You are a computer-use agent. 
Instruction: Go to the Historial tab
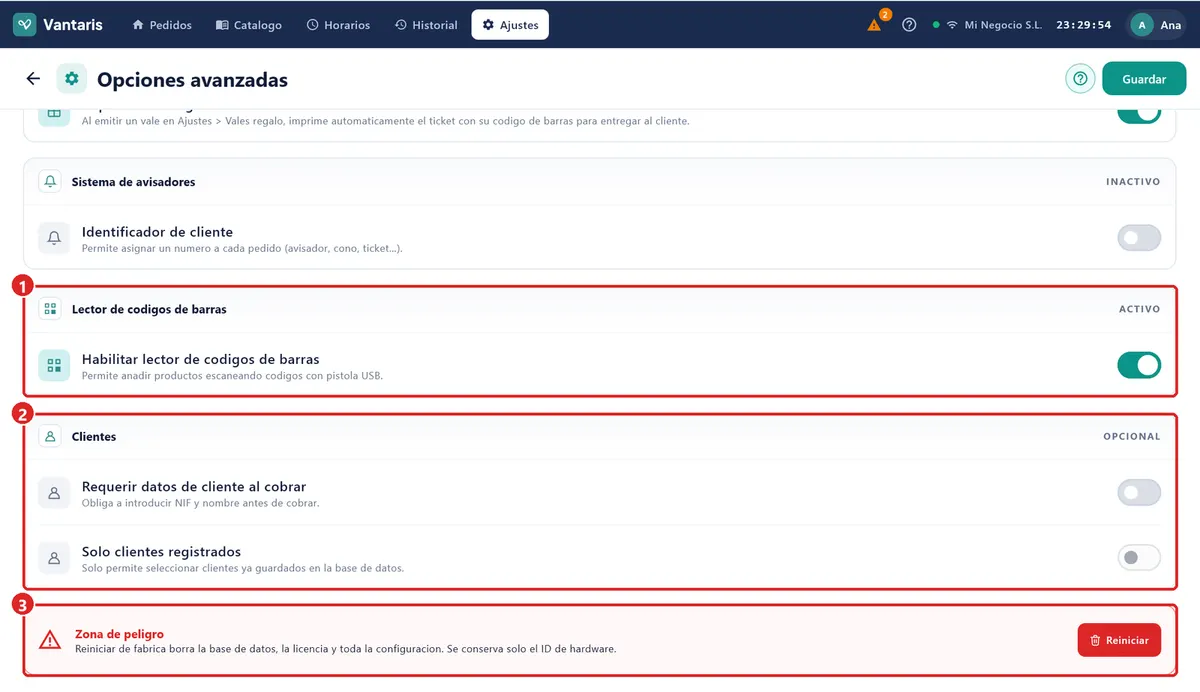[426, 25]
